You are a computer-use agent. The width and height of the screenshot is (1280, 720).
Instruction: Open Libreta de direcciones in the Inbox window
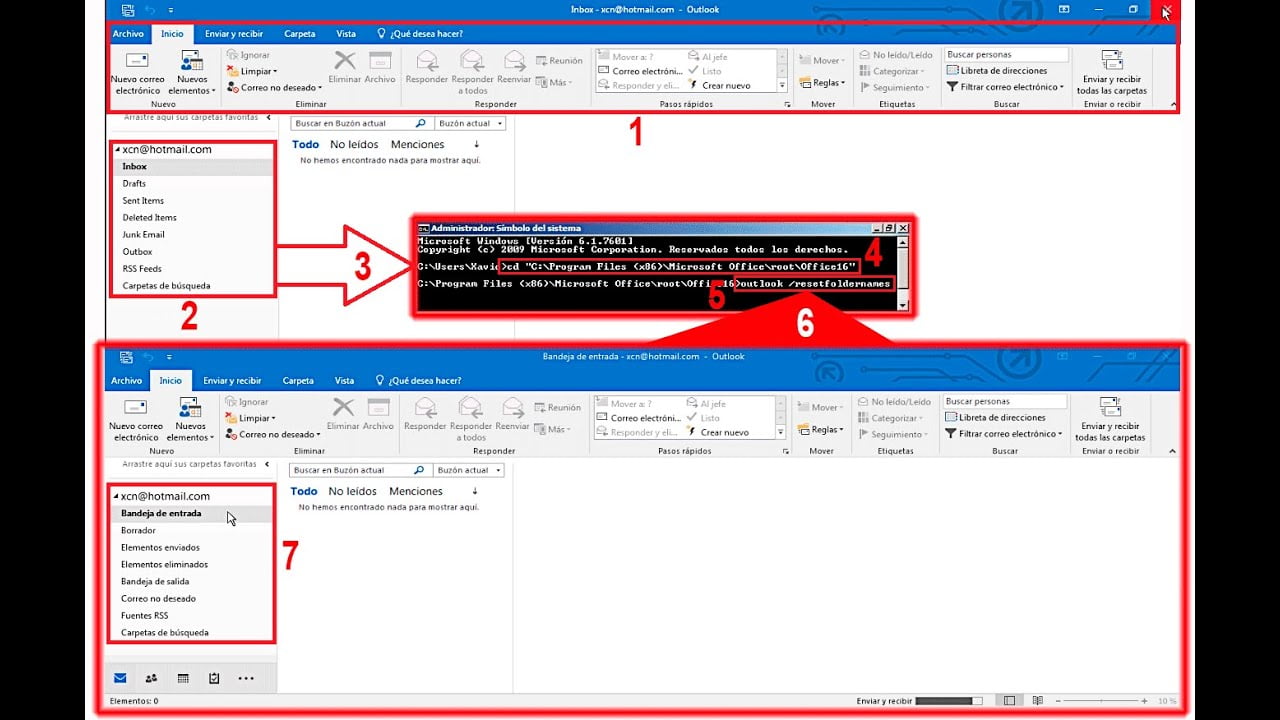pos(997,71)
